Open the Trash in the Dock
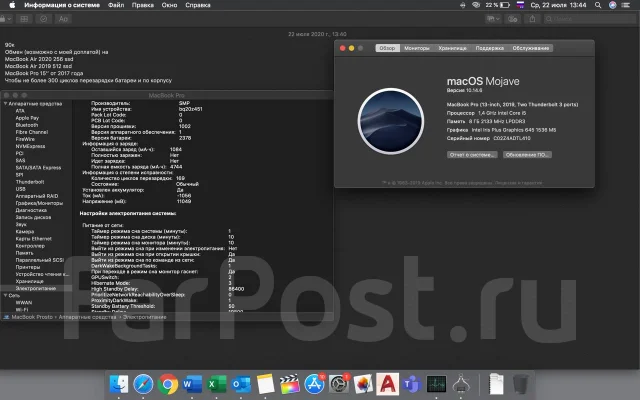Image resolution: width=640 pixels, height=400 pixels. pos(520,384)
